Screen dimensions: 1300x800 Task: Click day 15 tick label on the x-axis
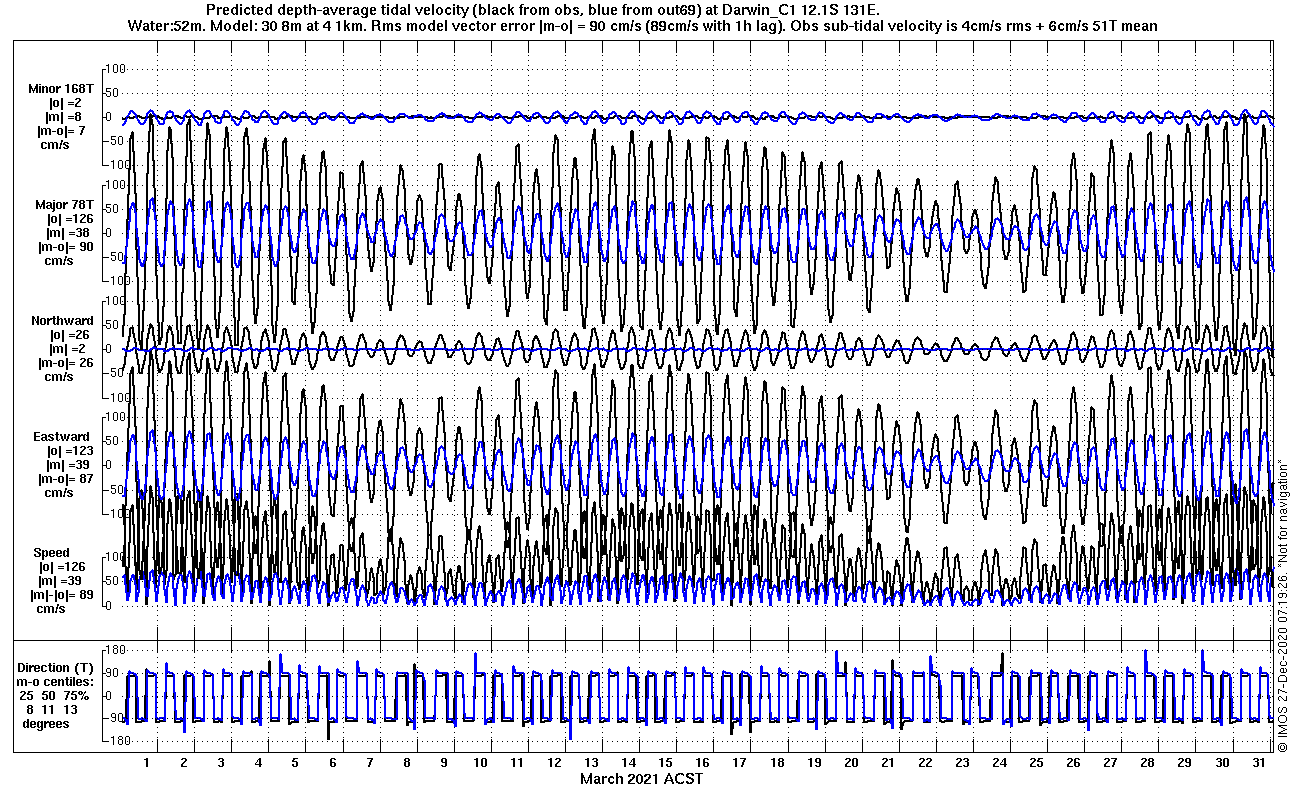(665, 762)
